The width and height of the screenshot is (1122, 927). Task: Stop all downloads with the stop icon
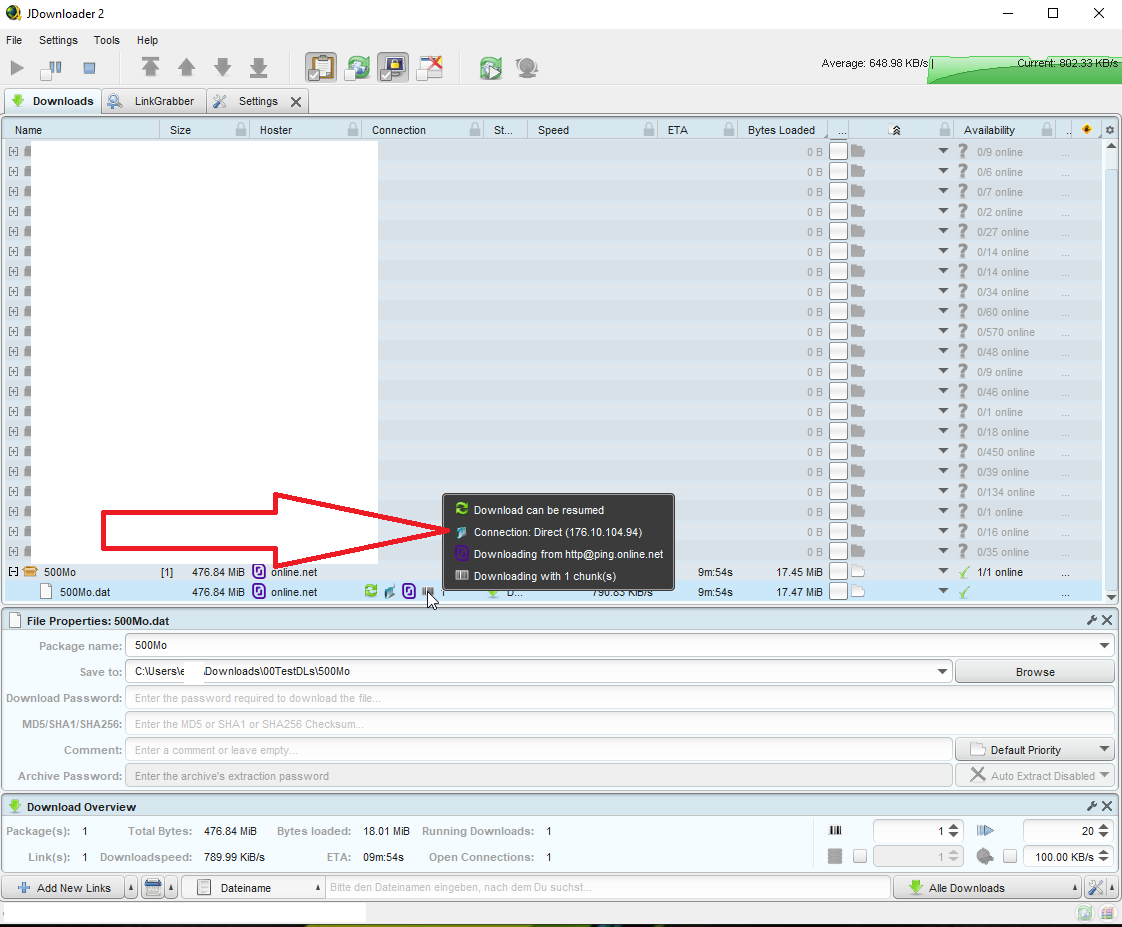[x=89, y=68]
